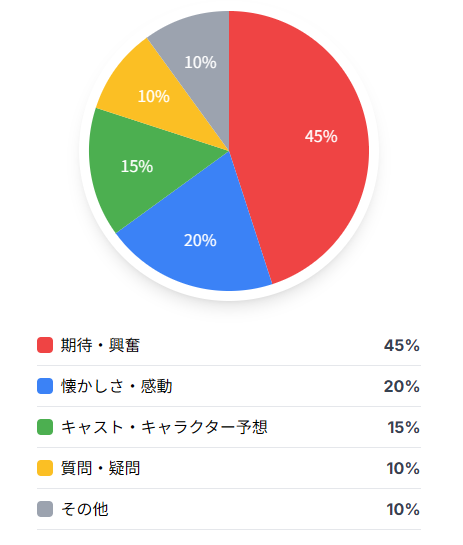
Task: Click the 15% value in the legend
Action: [x=404, y=428]
